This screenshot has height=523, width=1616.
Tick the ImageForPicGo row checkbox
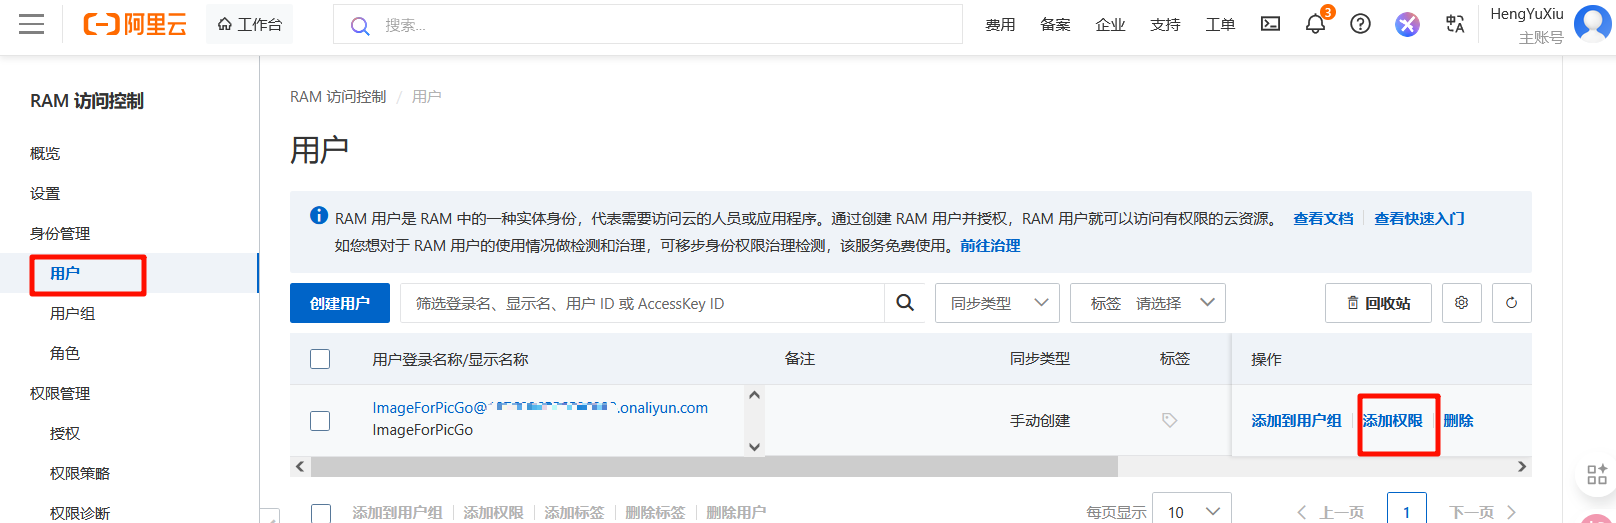pos(320,421)
